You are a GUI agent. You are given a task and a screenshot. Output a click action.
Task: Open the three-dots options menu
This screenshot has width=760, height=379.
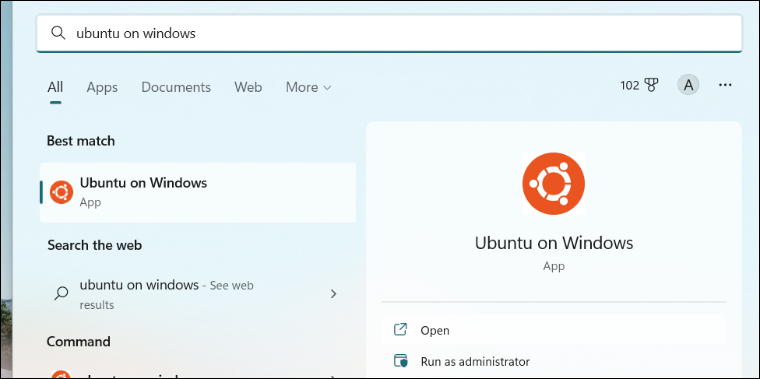725,85
